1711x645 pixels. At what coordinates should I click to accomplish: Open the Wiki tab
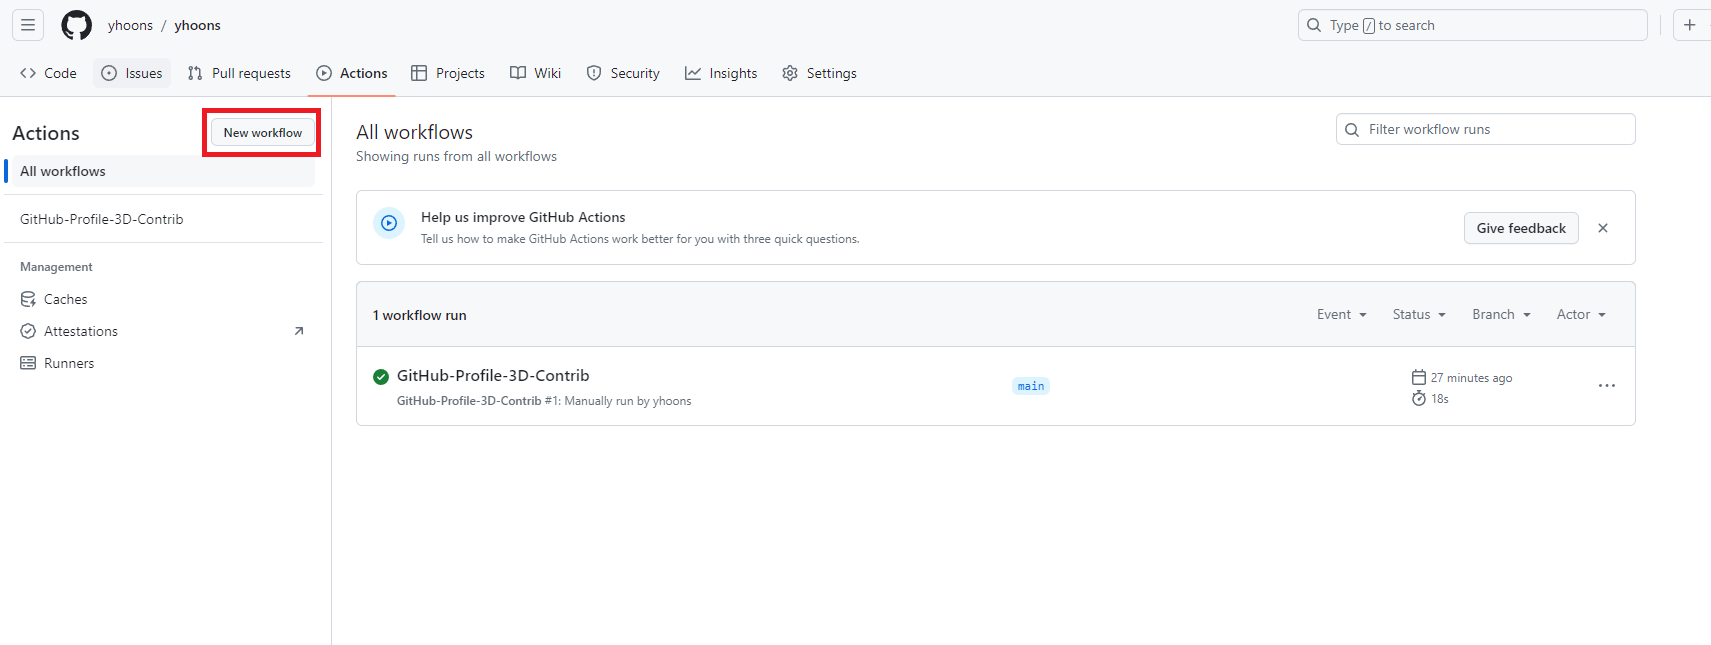(x=535, y=73)
